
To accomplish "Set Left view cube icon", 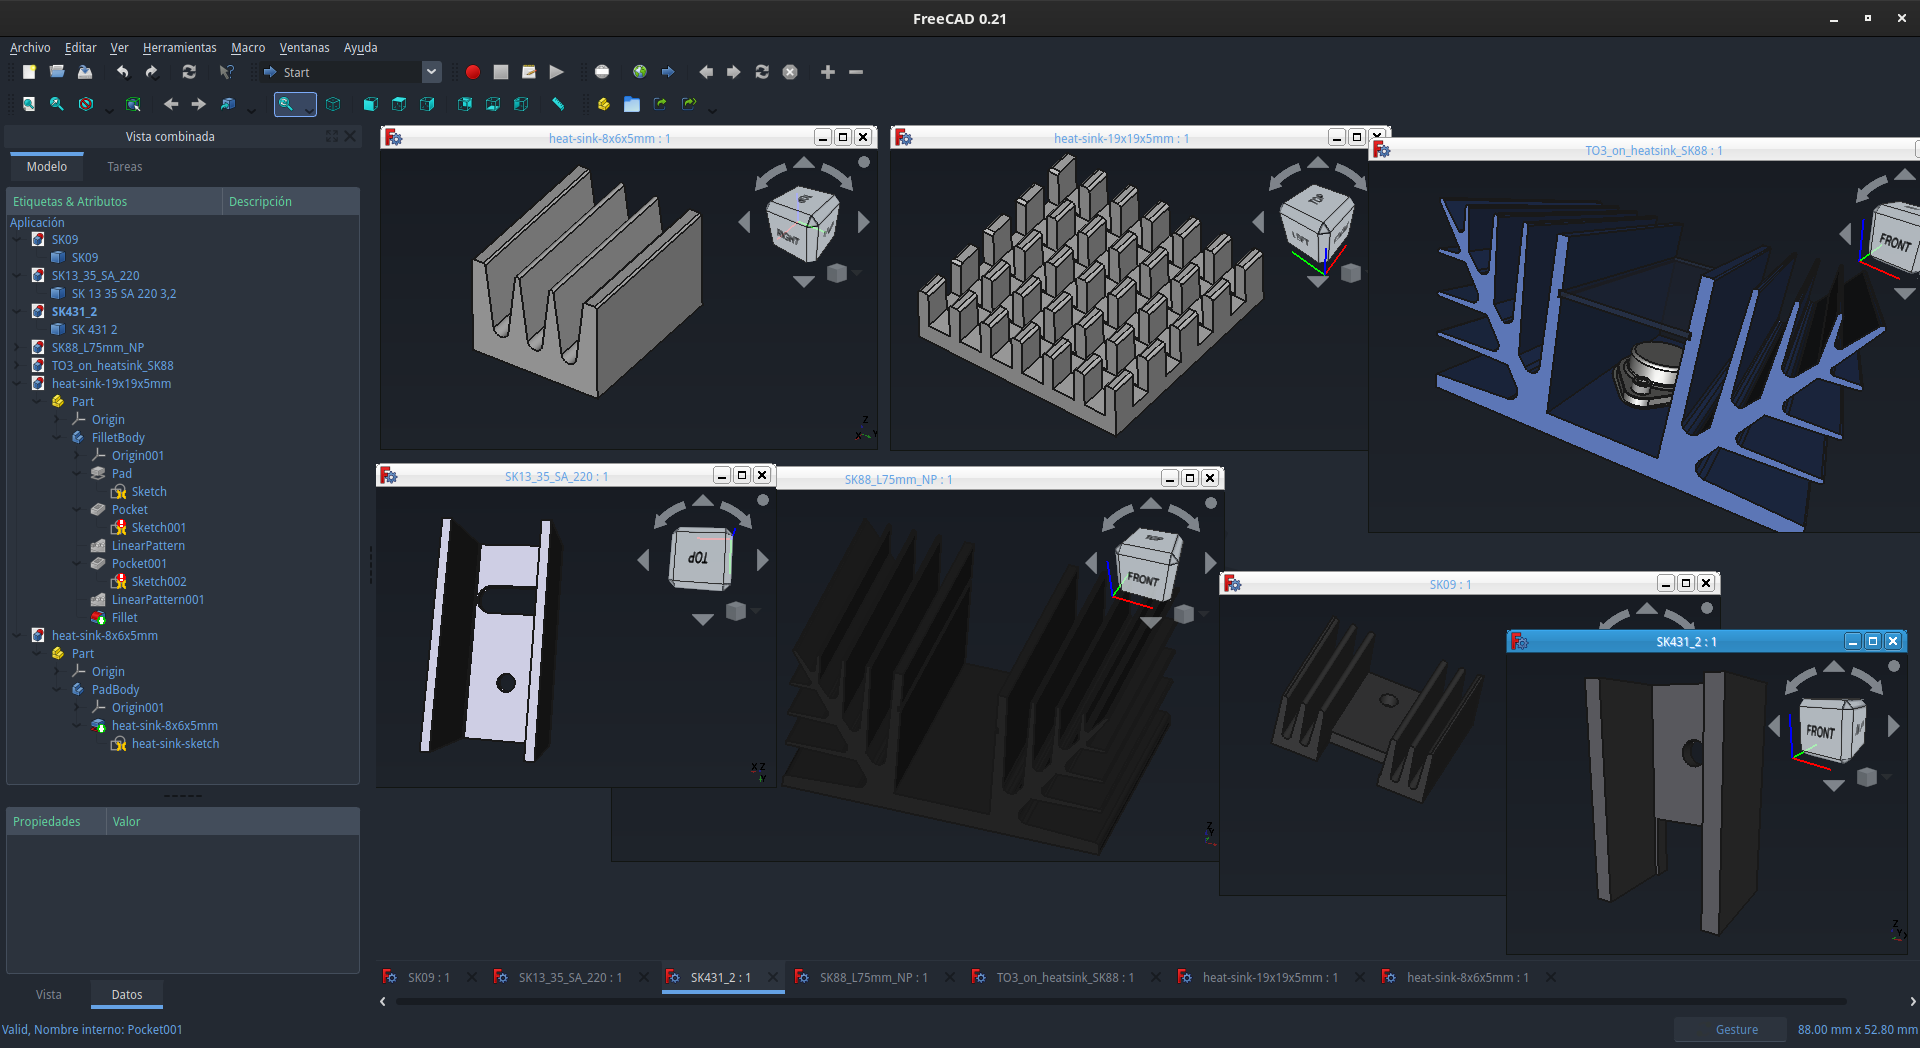I will (x=521, y=104).
